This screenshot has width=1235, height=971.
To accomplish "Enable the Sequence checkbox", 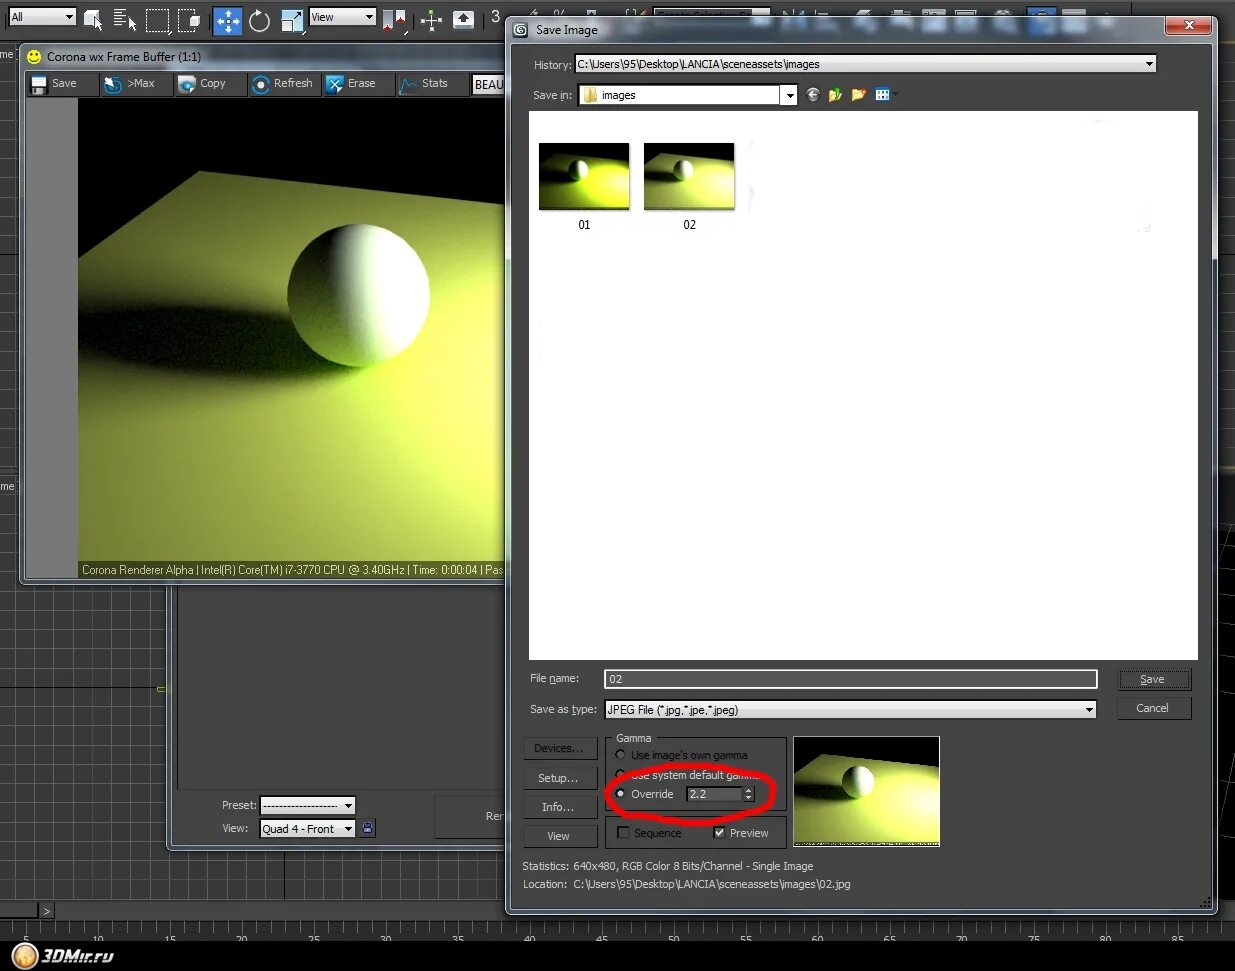I will tap(623, 833).
